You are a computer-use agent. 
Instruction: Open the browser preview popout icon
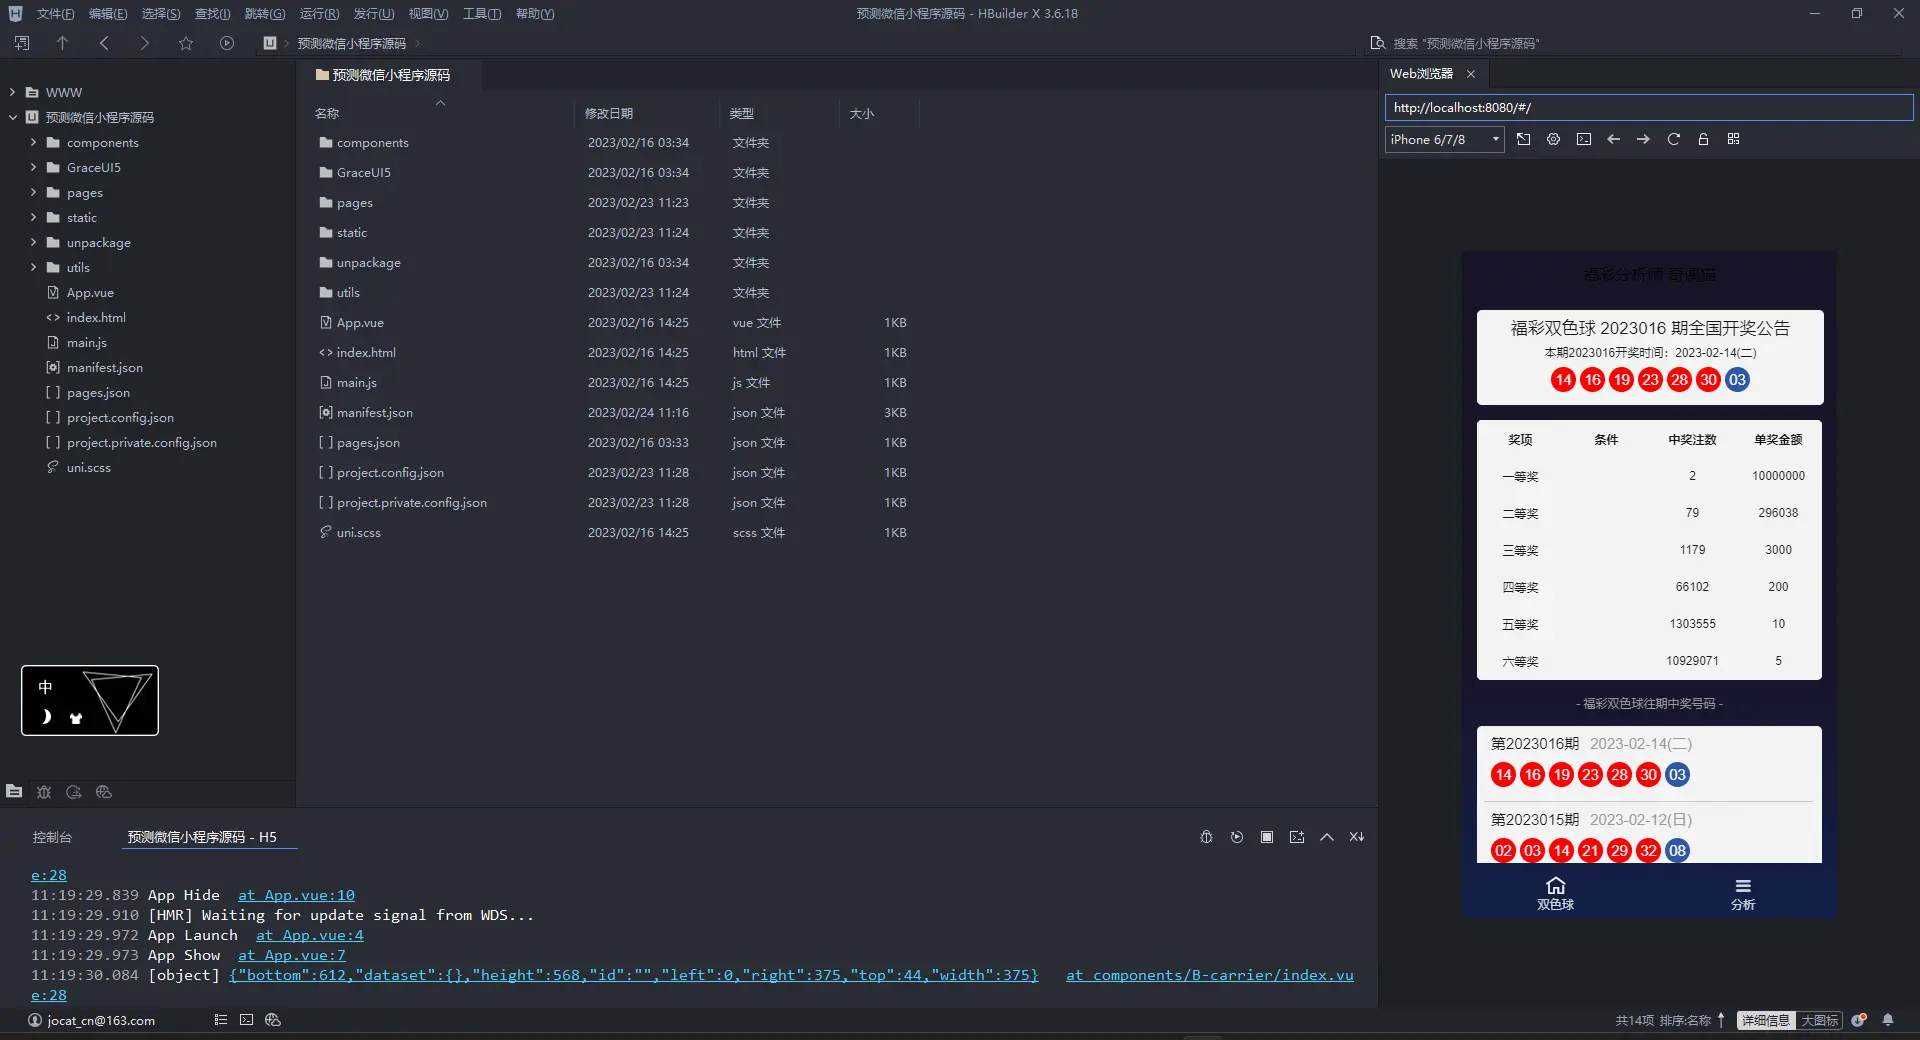pos(1523,139)
